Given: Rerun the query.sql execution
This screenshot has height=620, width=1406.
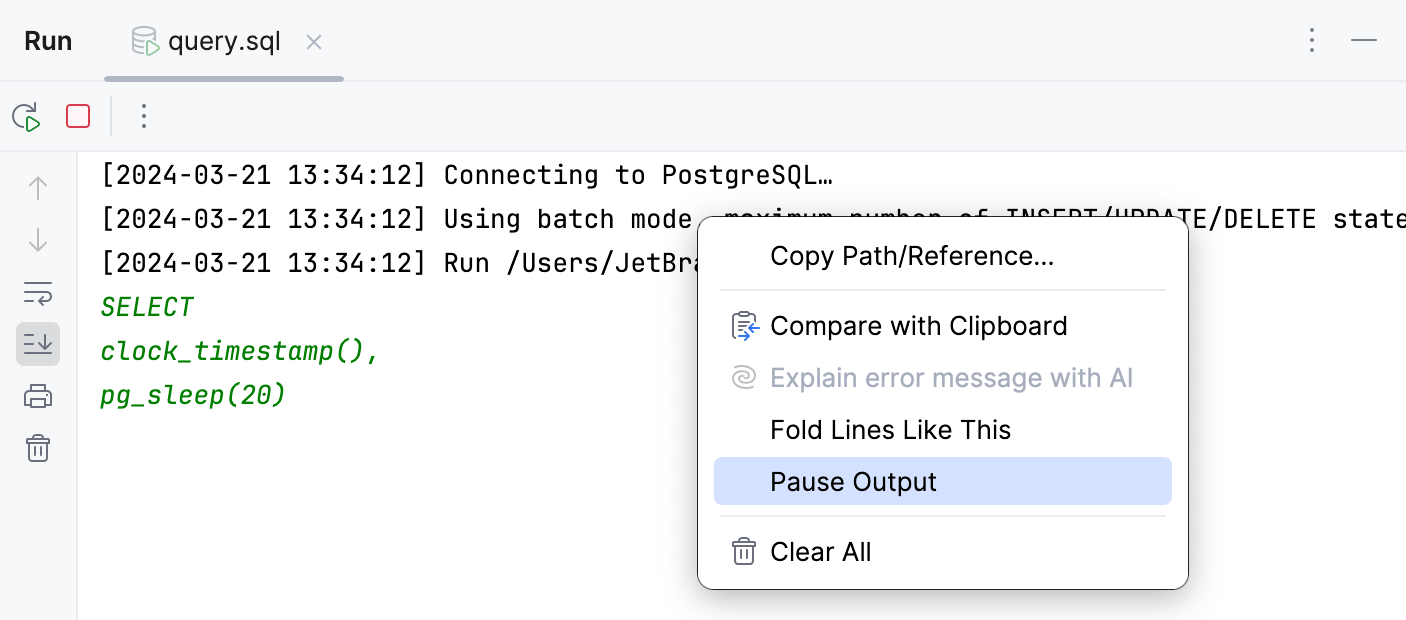Looking at the screenshot, I should point(25,116).
